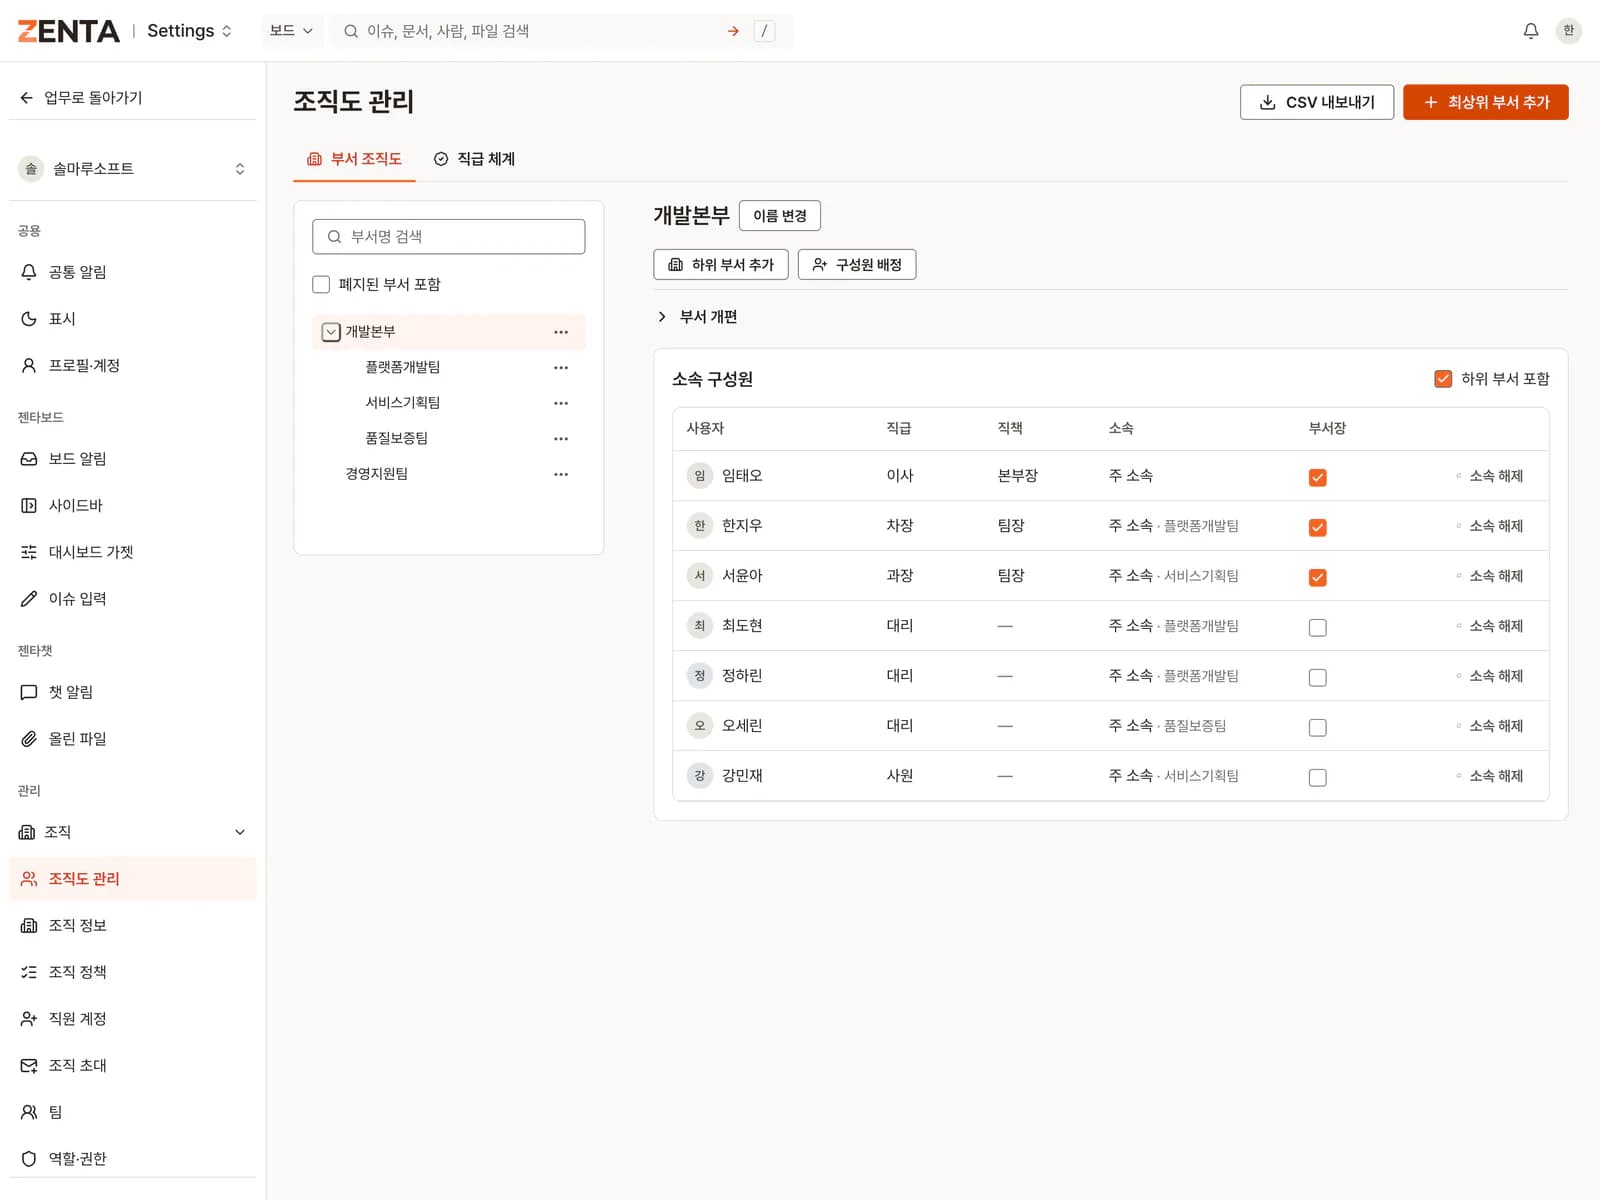
Task: Collapse the 조직 sidebar section
Action: [132, 832]
